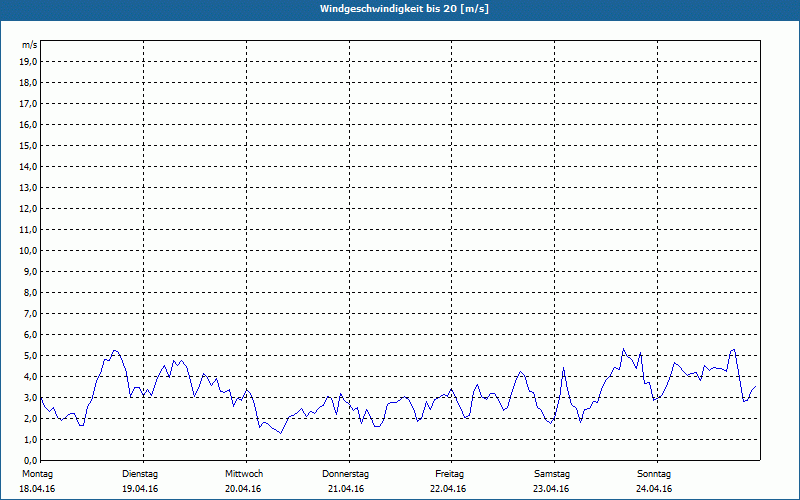Click the m/s unit label

(x=30, y=45)
